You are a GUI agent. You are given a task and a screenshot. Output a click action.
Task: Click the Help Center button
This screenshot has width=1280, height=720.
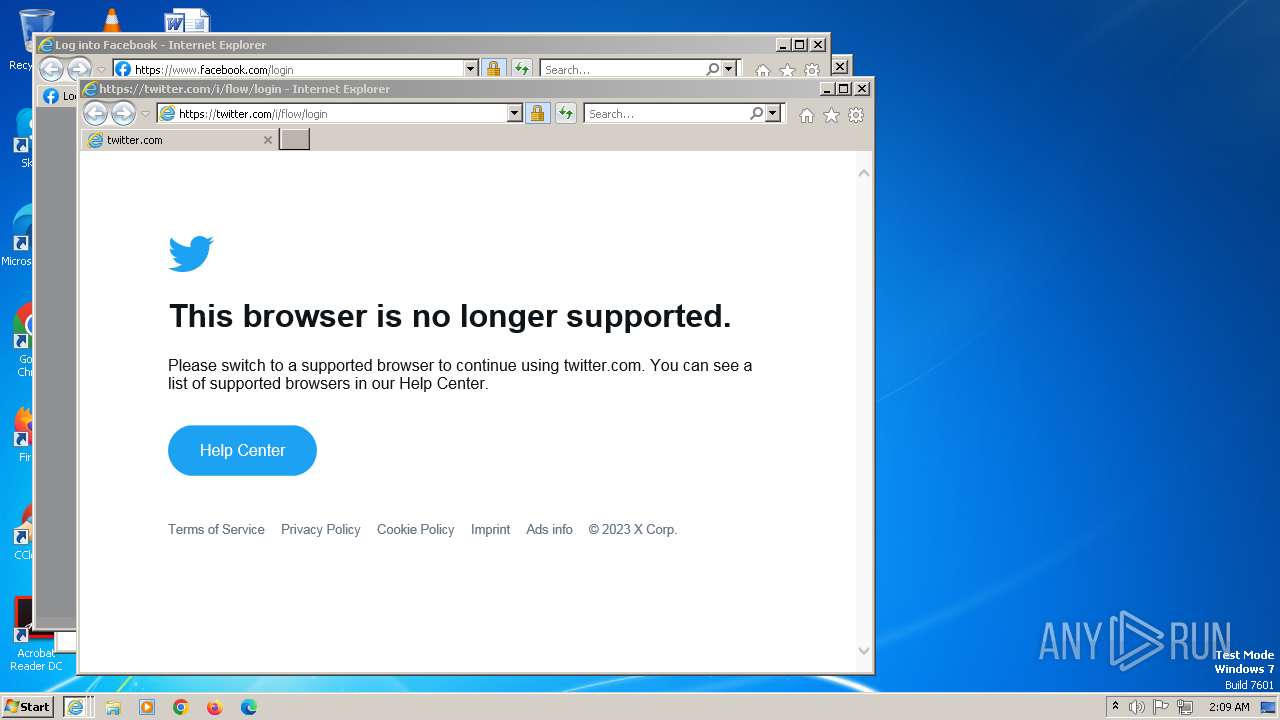242,450
